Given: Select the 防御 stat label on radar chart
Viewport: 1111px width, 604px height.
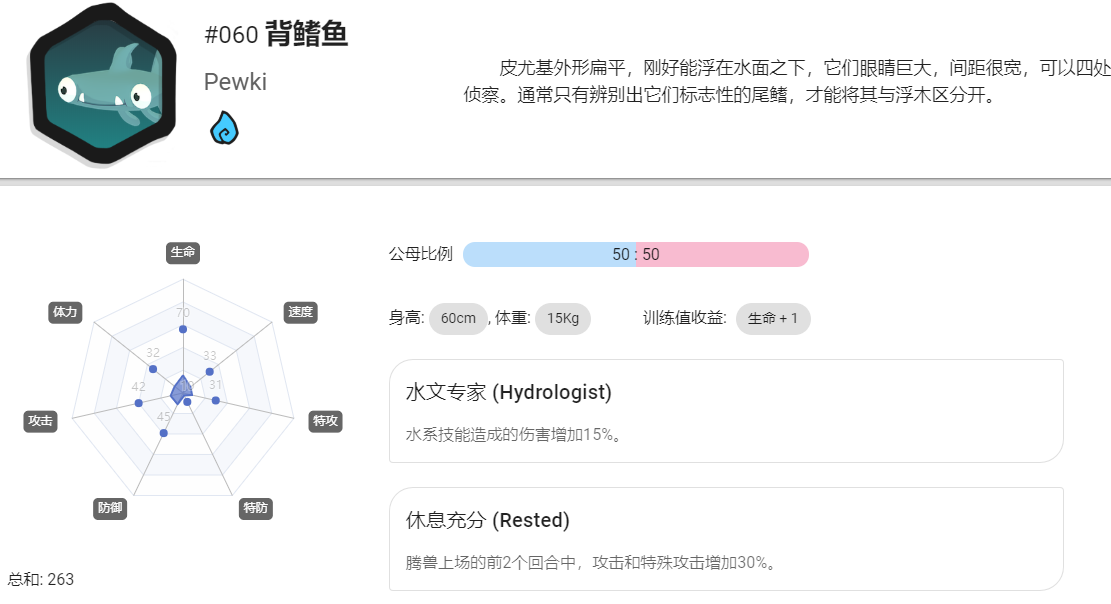Looking at the screenshot, I should pos(110,508).
